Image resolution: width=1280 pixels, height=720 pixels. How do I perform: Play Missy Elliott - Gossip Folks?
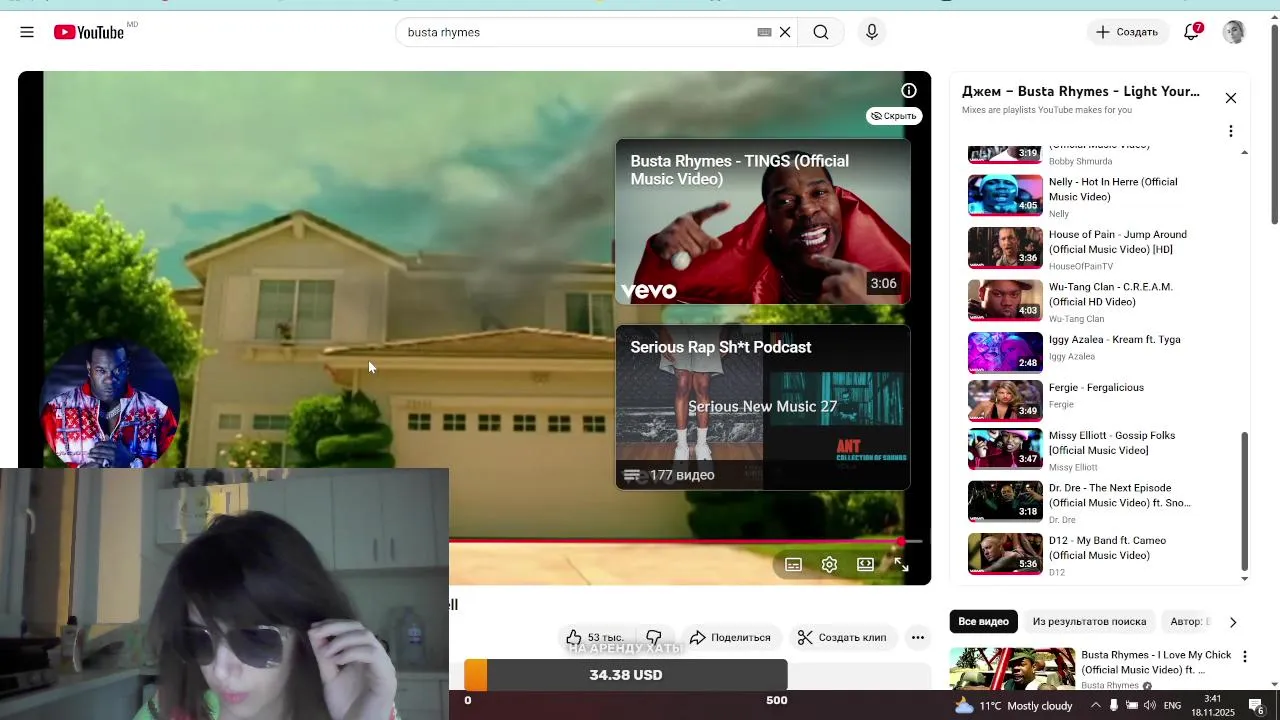1105,450
